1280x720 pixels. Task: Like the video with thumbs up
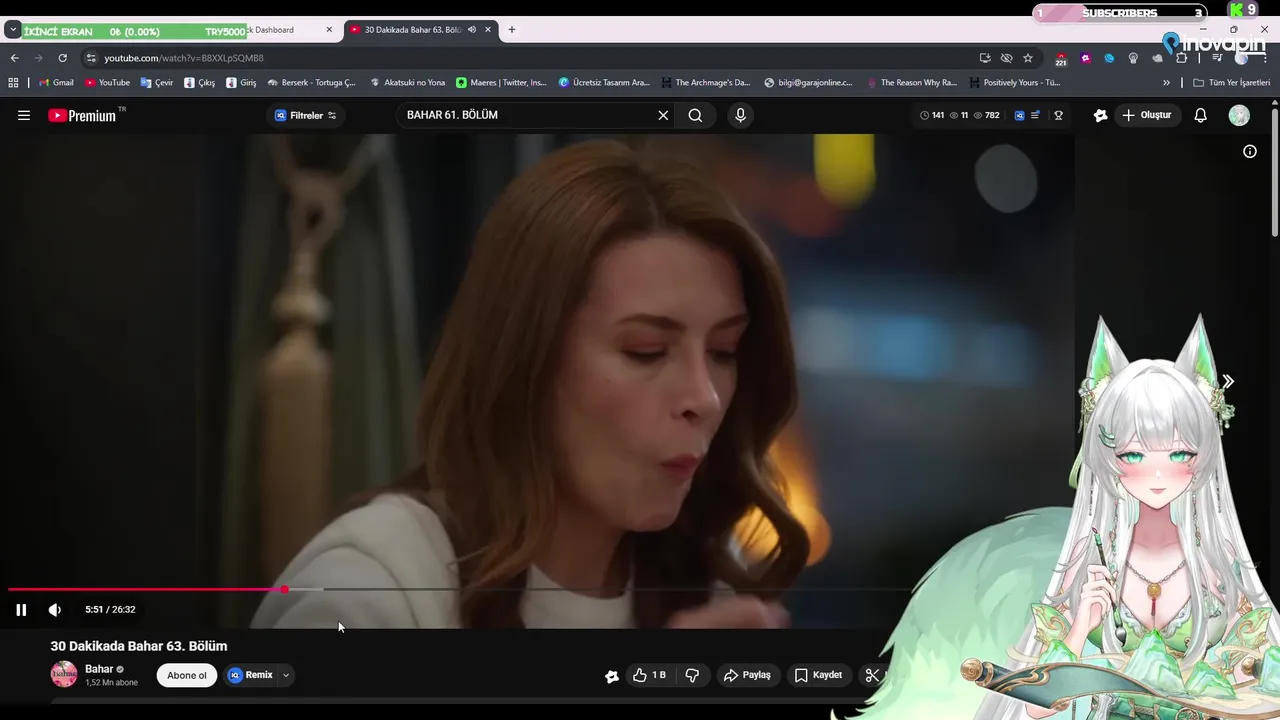649,675
